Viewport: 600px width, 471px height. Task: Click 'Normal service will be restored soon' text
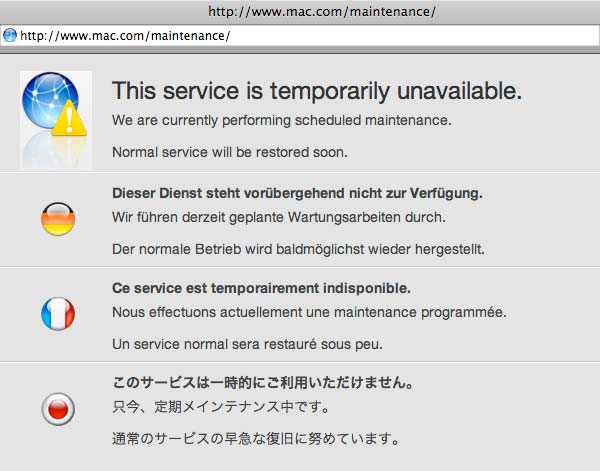click(230, 152)
